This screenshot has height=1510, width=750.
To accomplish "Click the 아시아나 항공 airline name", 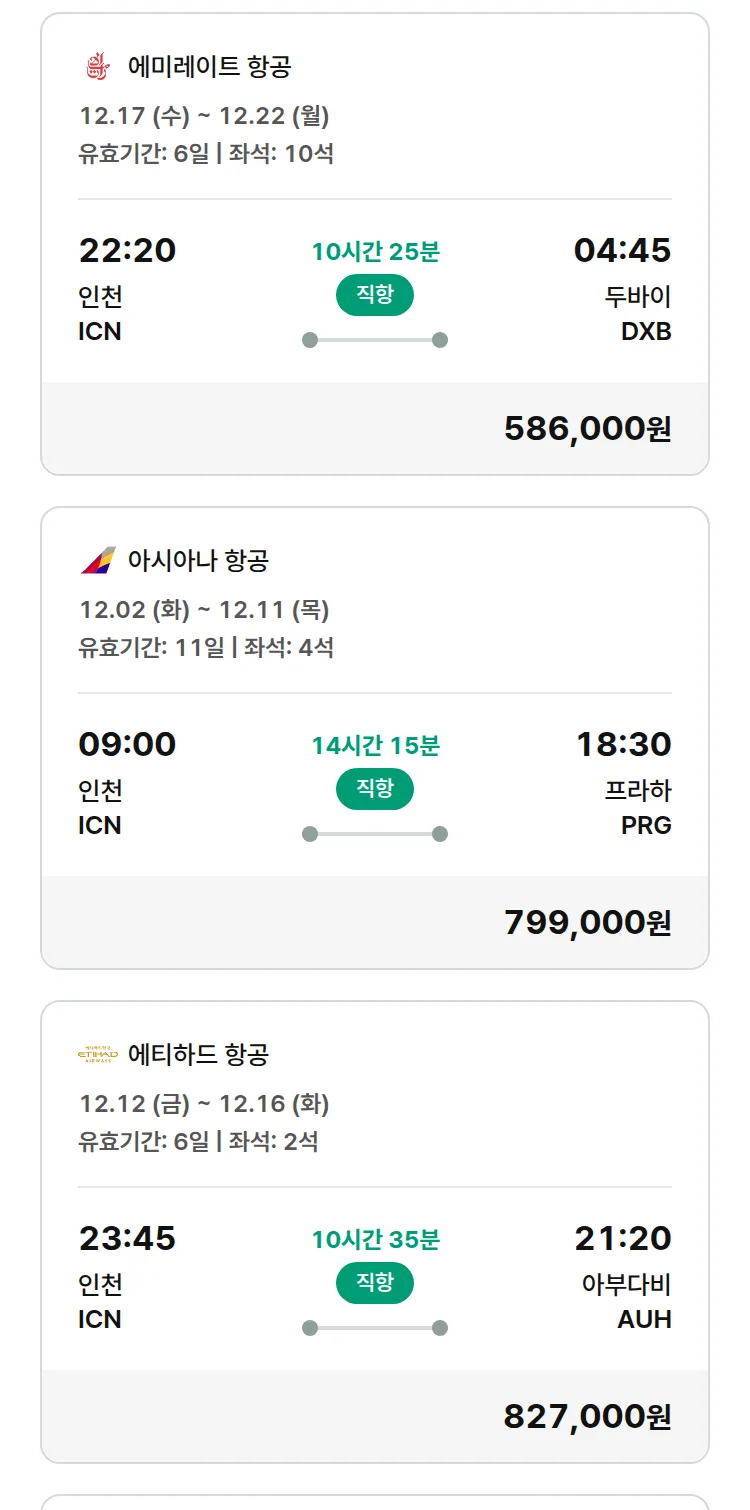I will point(198,560).
